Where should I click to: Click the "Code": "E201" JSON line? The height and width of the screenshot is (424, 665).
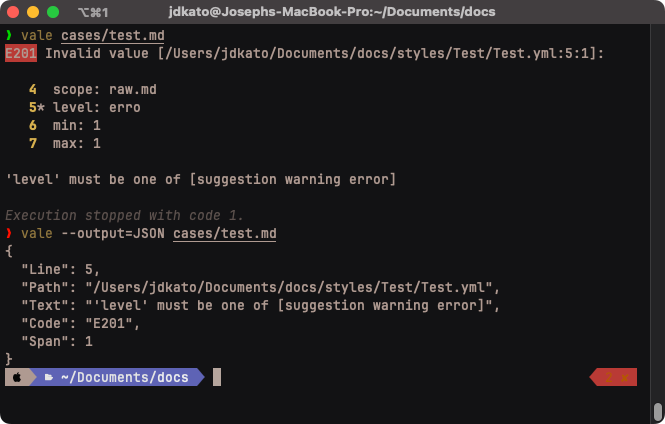pyautogui.click(x=82, y=323)
